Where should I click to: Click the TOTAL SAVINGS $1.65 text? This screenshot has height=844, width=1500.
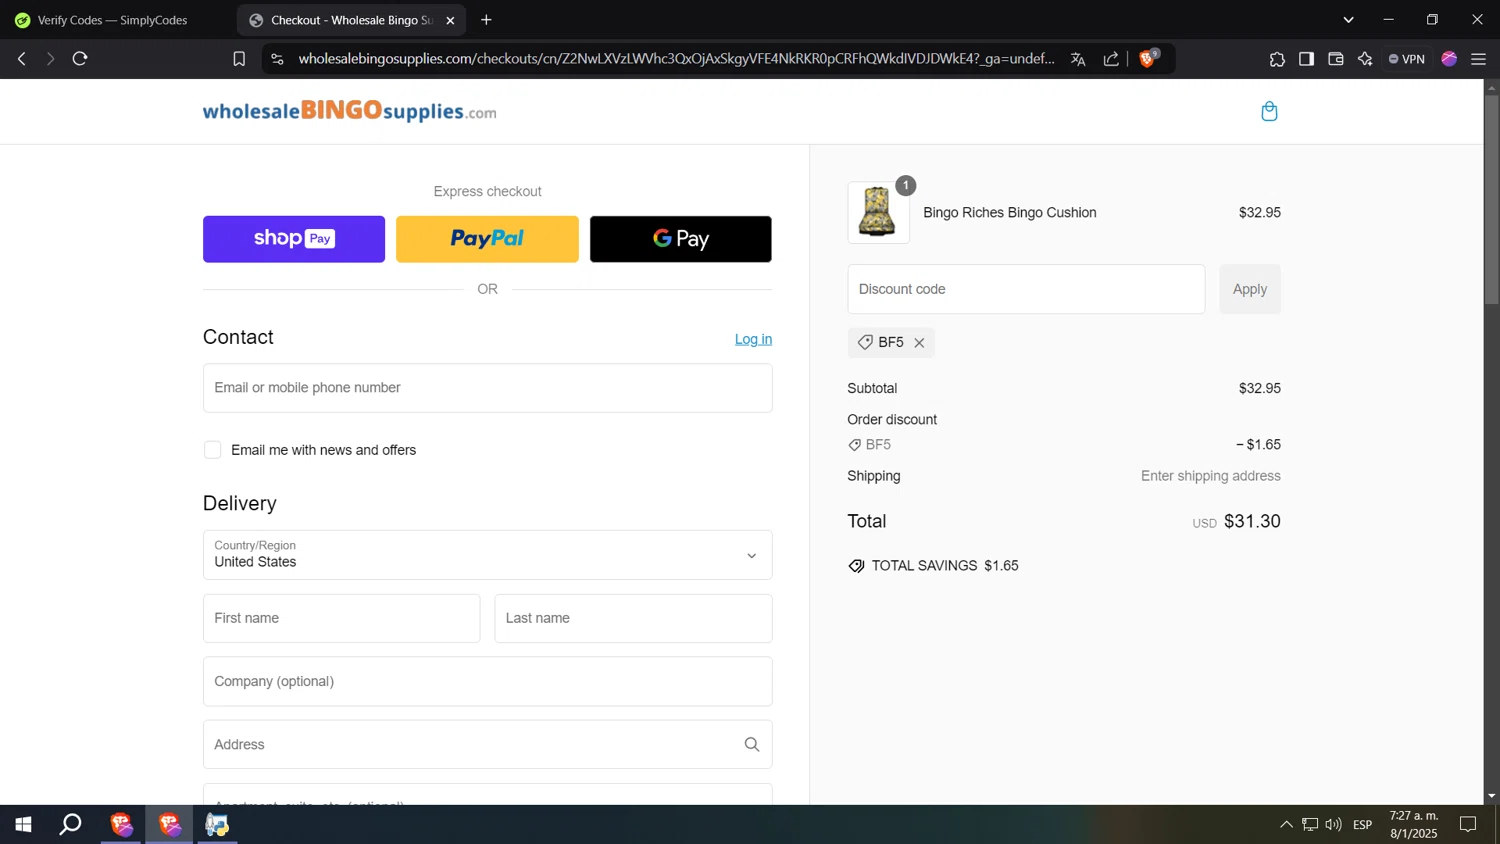point(945,566)
